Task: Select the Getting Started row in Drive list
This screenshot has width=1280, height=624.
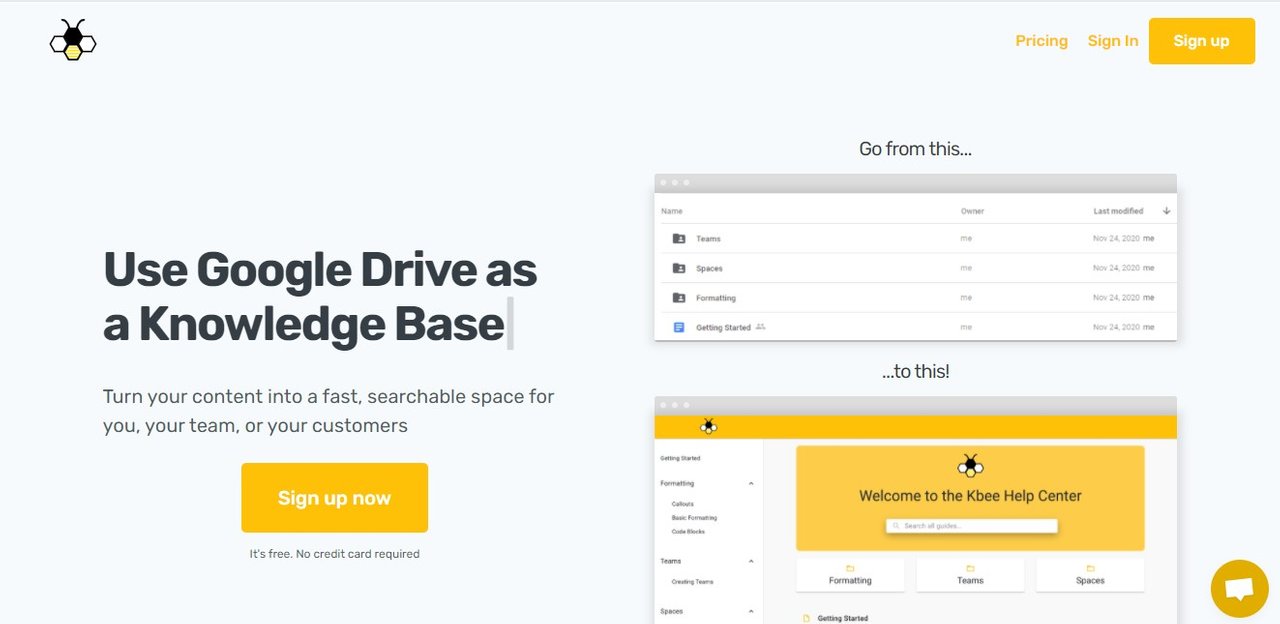Action: pos(915,327)
